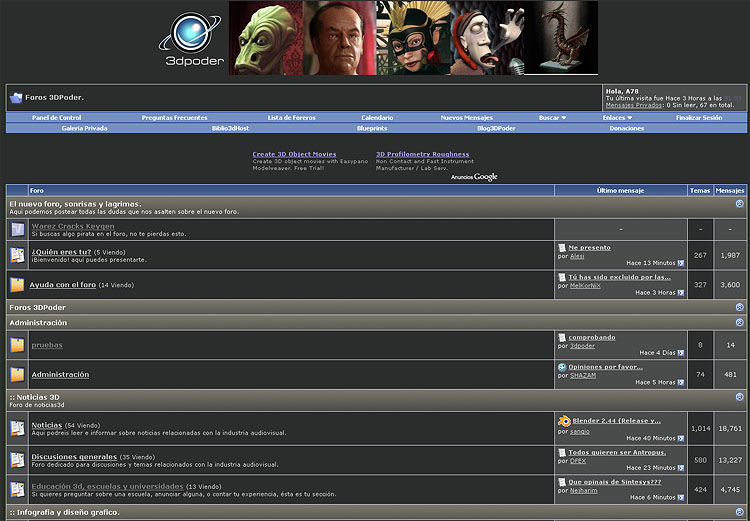Open the Warez Cracks Keygen forum link

coord(73,226)
